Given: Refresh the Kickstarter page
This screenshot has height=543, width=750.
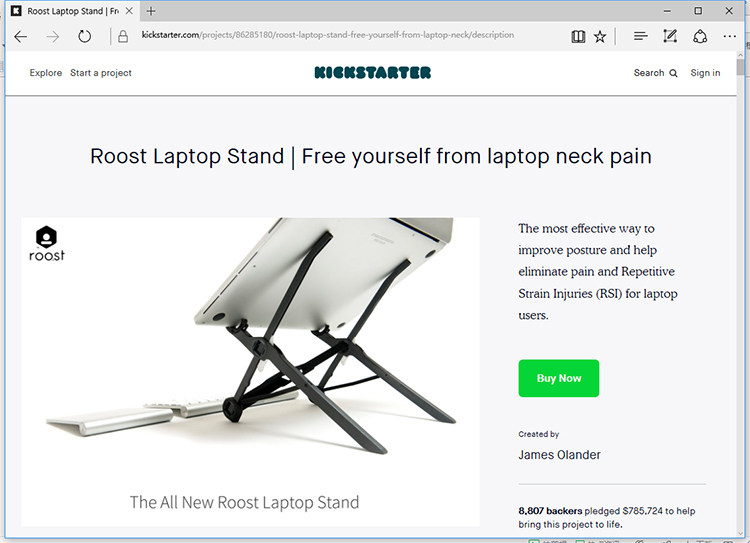Looking at the screenshot, I should [85, 36].
